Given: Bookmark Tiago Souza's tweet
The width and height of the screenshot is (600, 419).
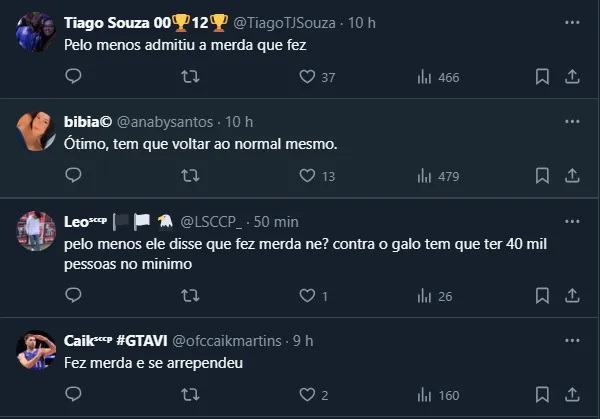Looking at the screenshot, I should click(x=541, y=76).
